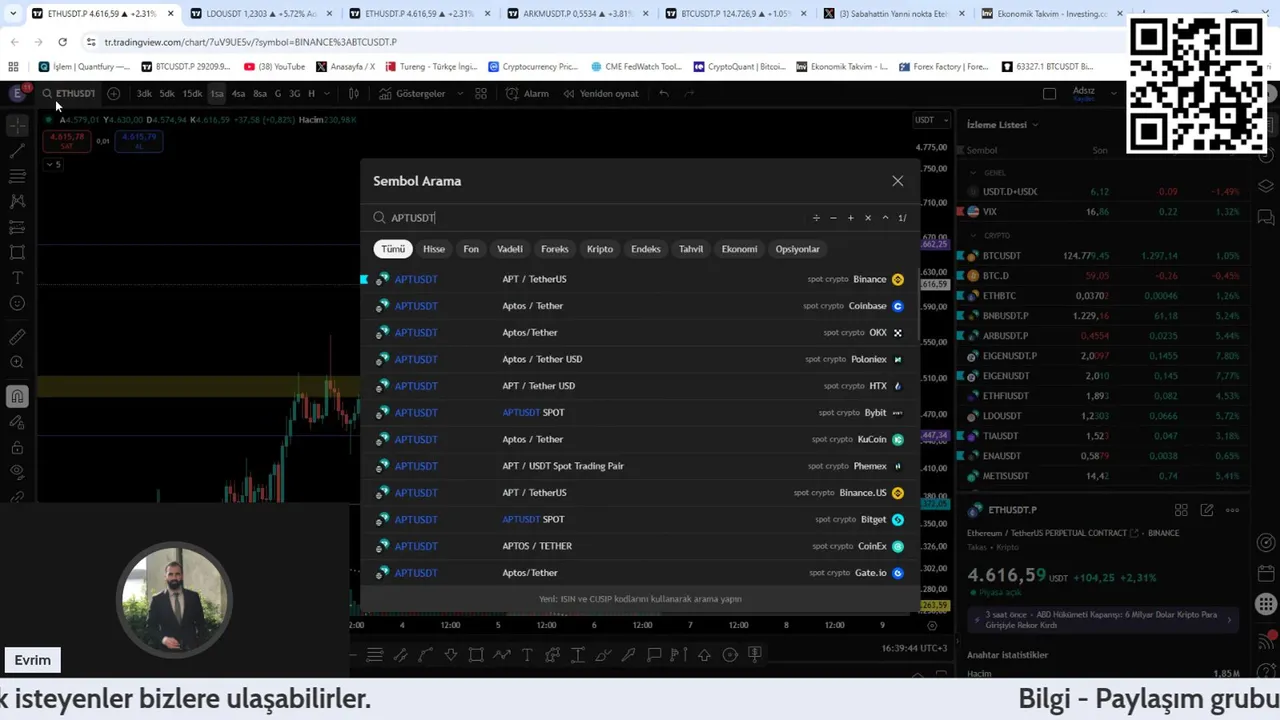This screenshot has width=1280, height=720.
Task: Click the zoom in magnifier tool
Action: [17, 362]
